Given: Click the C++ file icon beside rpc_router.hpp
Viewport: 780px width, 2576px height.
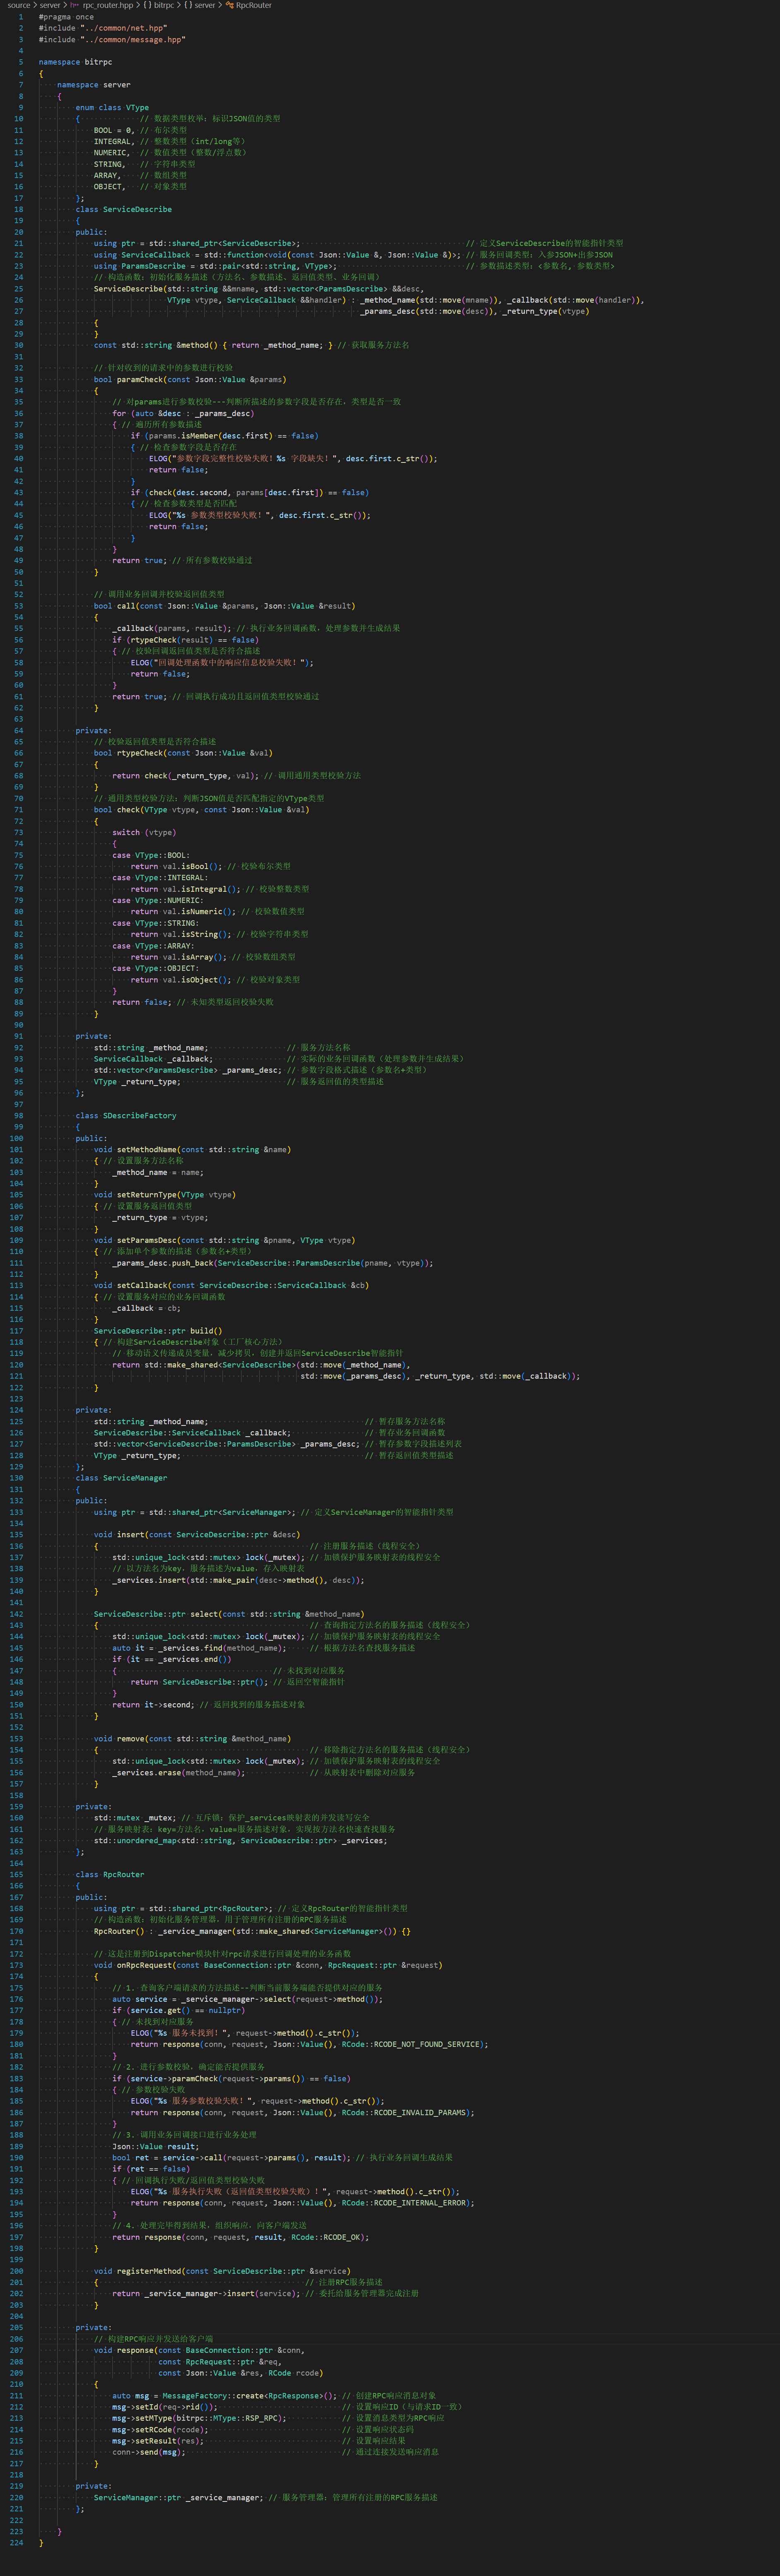Looking at the screenshot, I should 74,5.
